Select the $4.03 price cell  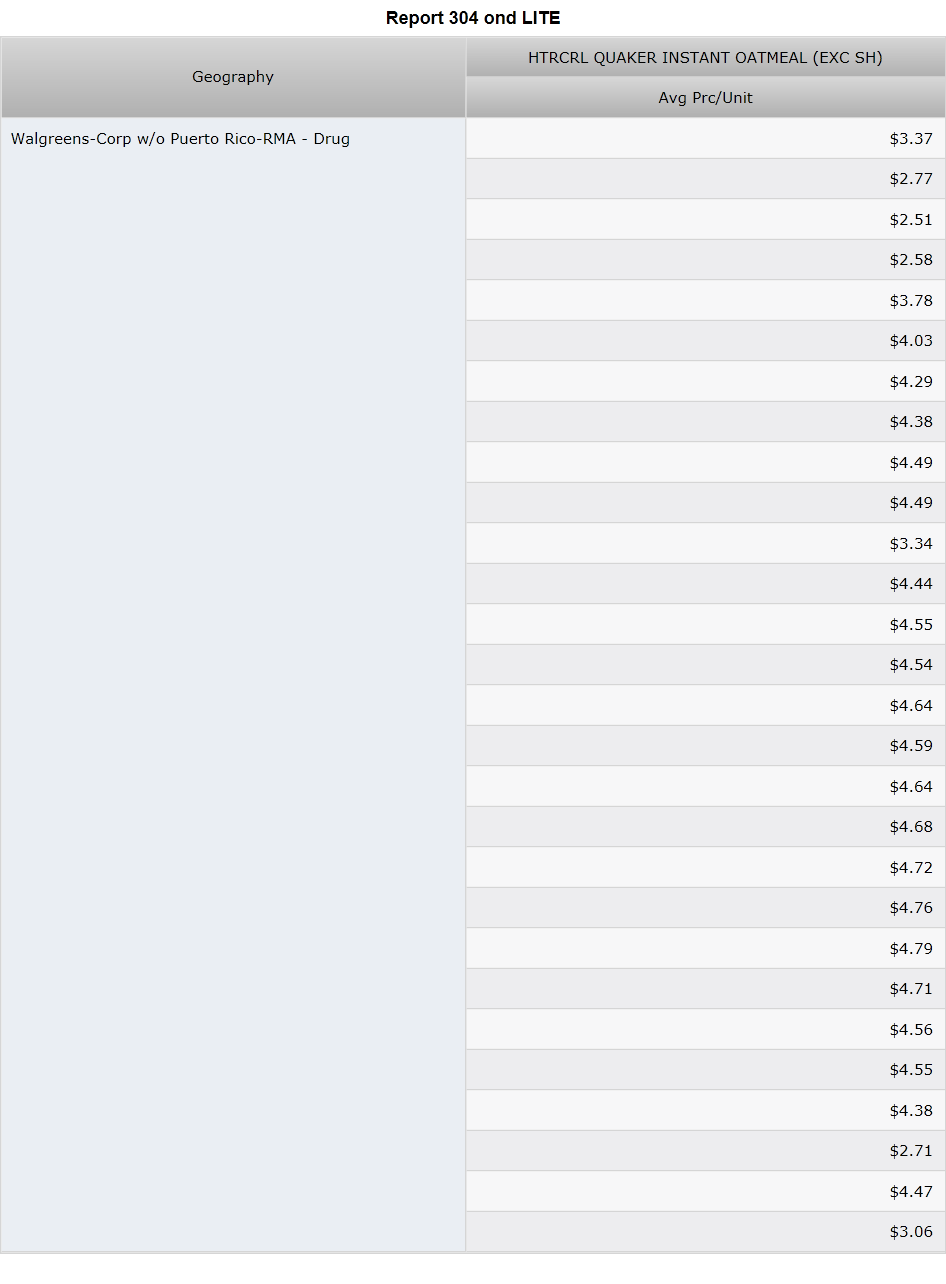click(x=705, y=341)
